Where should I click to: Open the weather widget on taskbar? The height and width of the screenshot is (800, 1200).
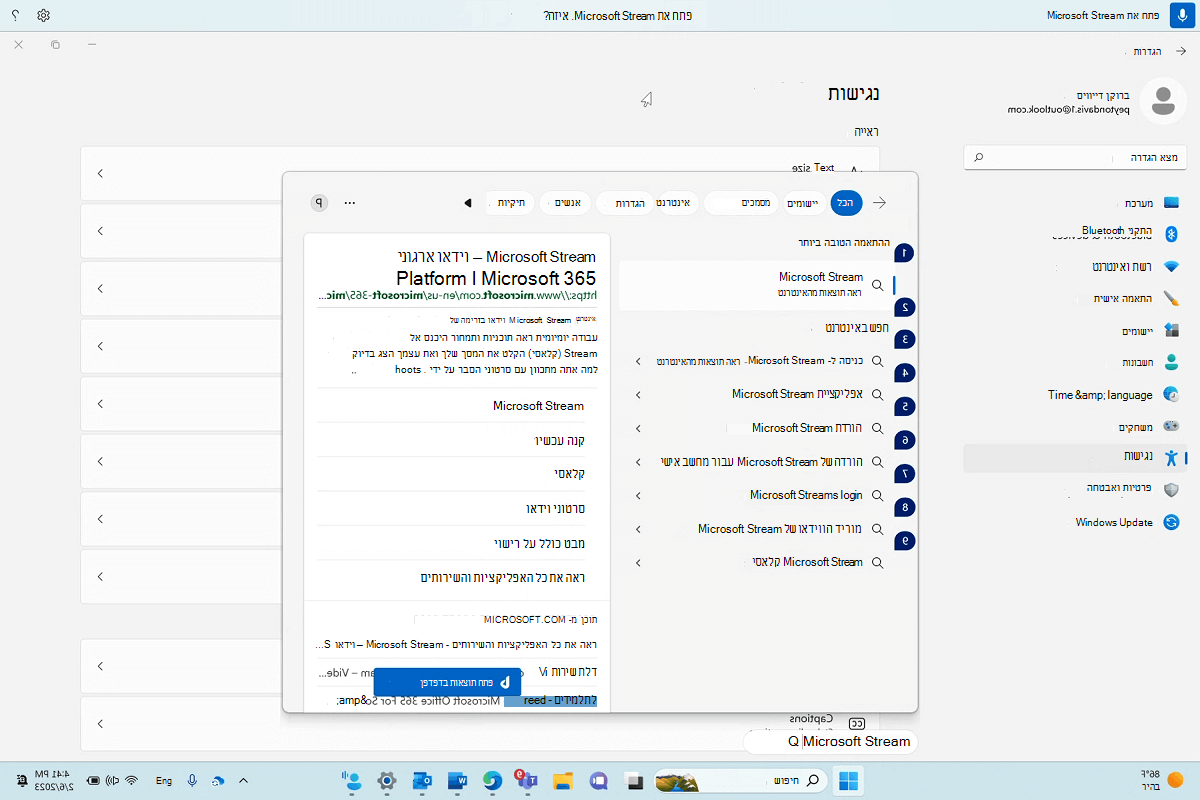[x=1160, y=779]
